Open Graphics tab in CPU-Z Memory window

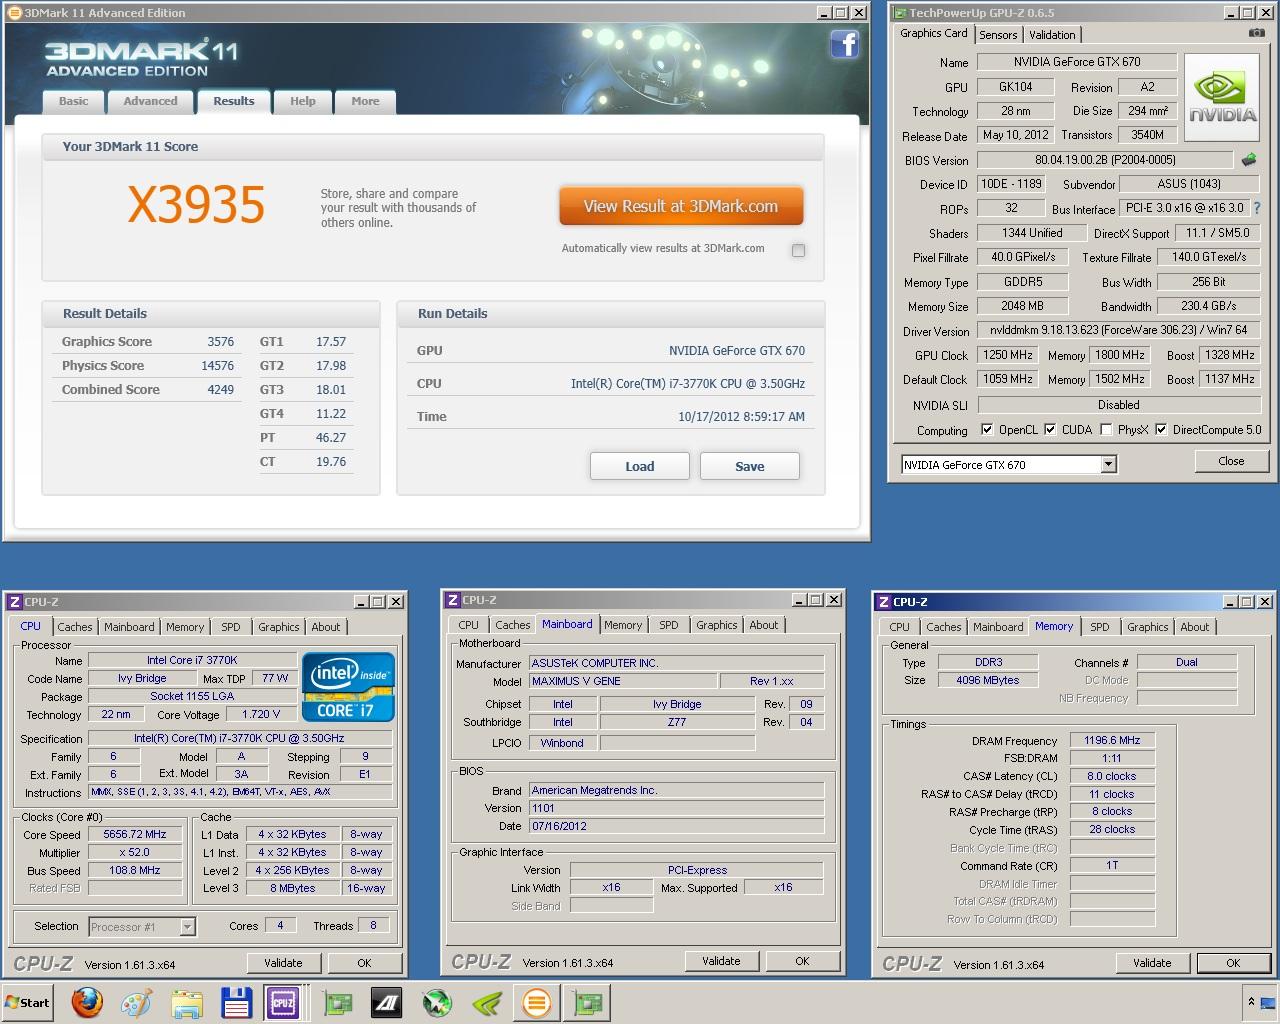click(1148, 627)
